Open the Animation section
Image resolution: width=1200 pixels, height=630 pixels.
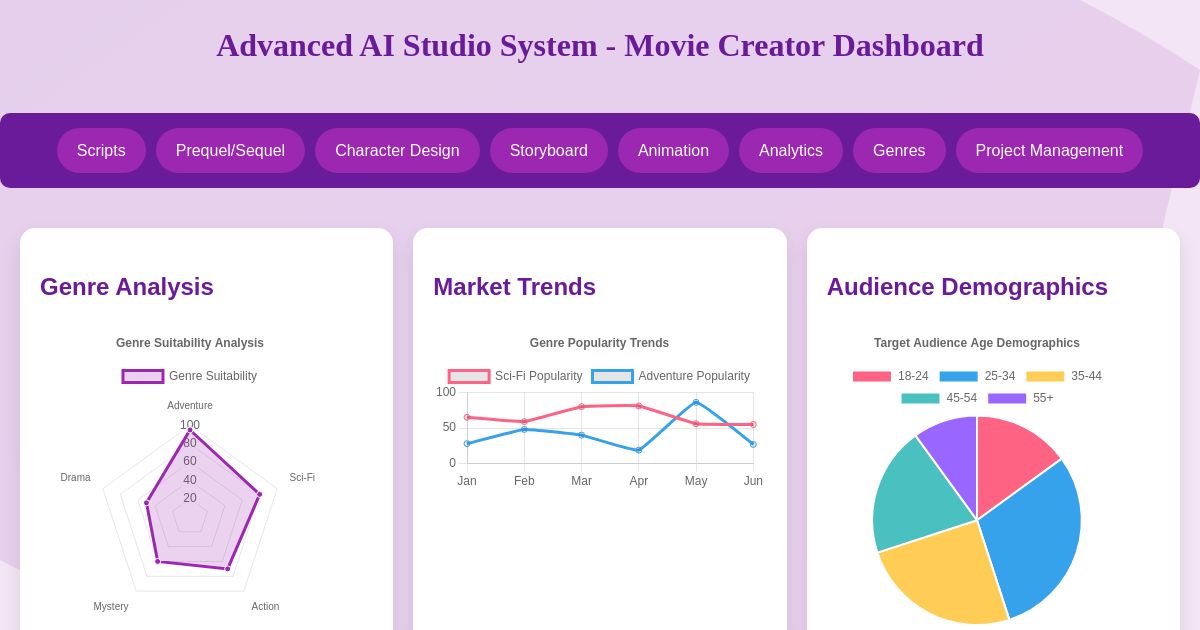click(673, 150)
